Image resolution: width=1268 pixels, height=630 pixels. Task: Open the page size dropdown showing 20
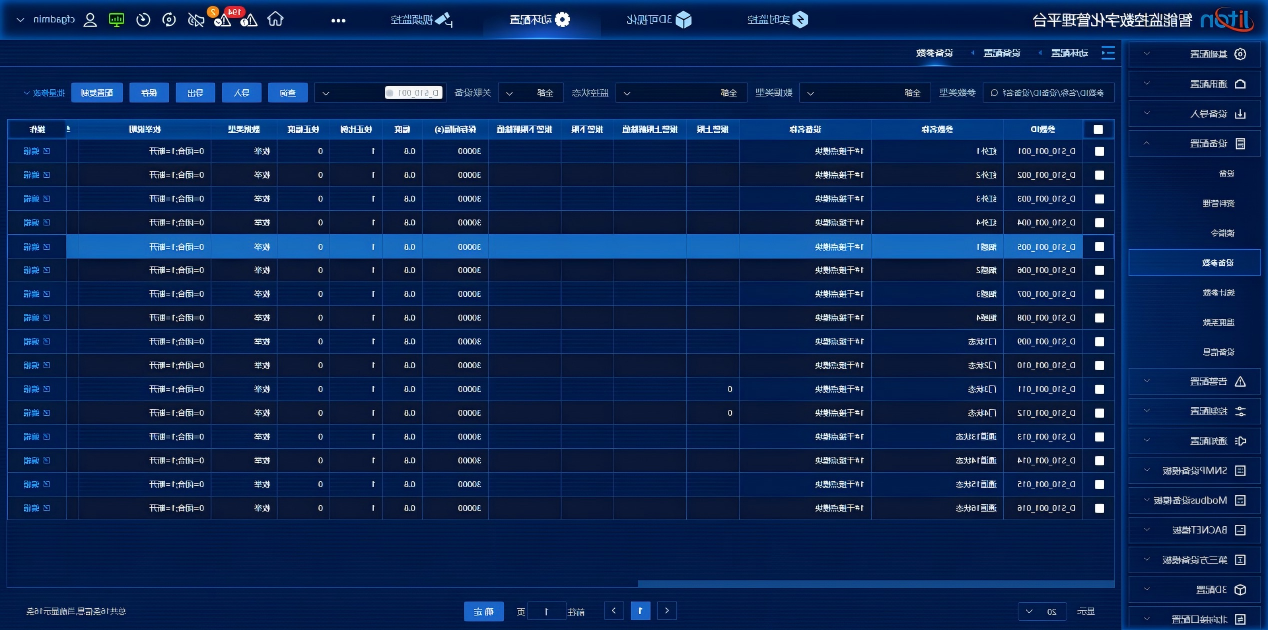tap(1041, 611)
